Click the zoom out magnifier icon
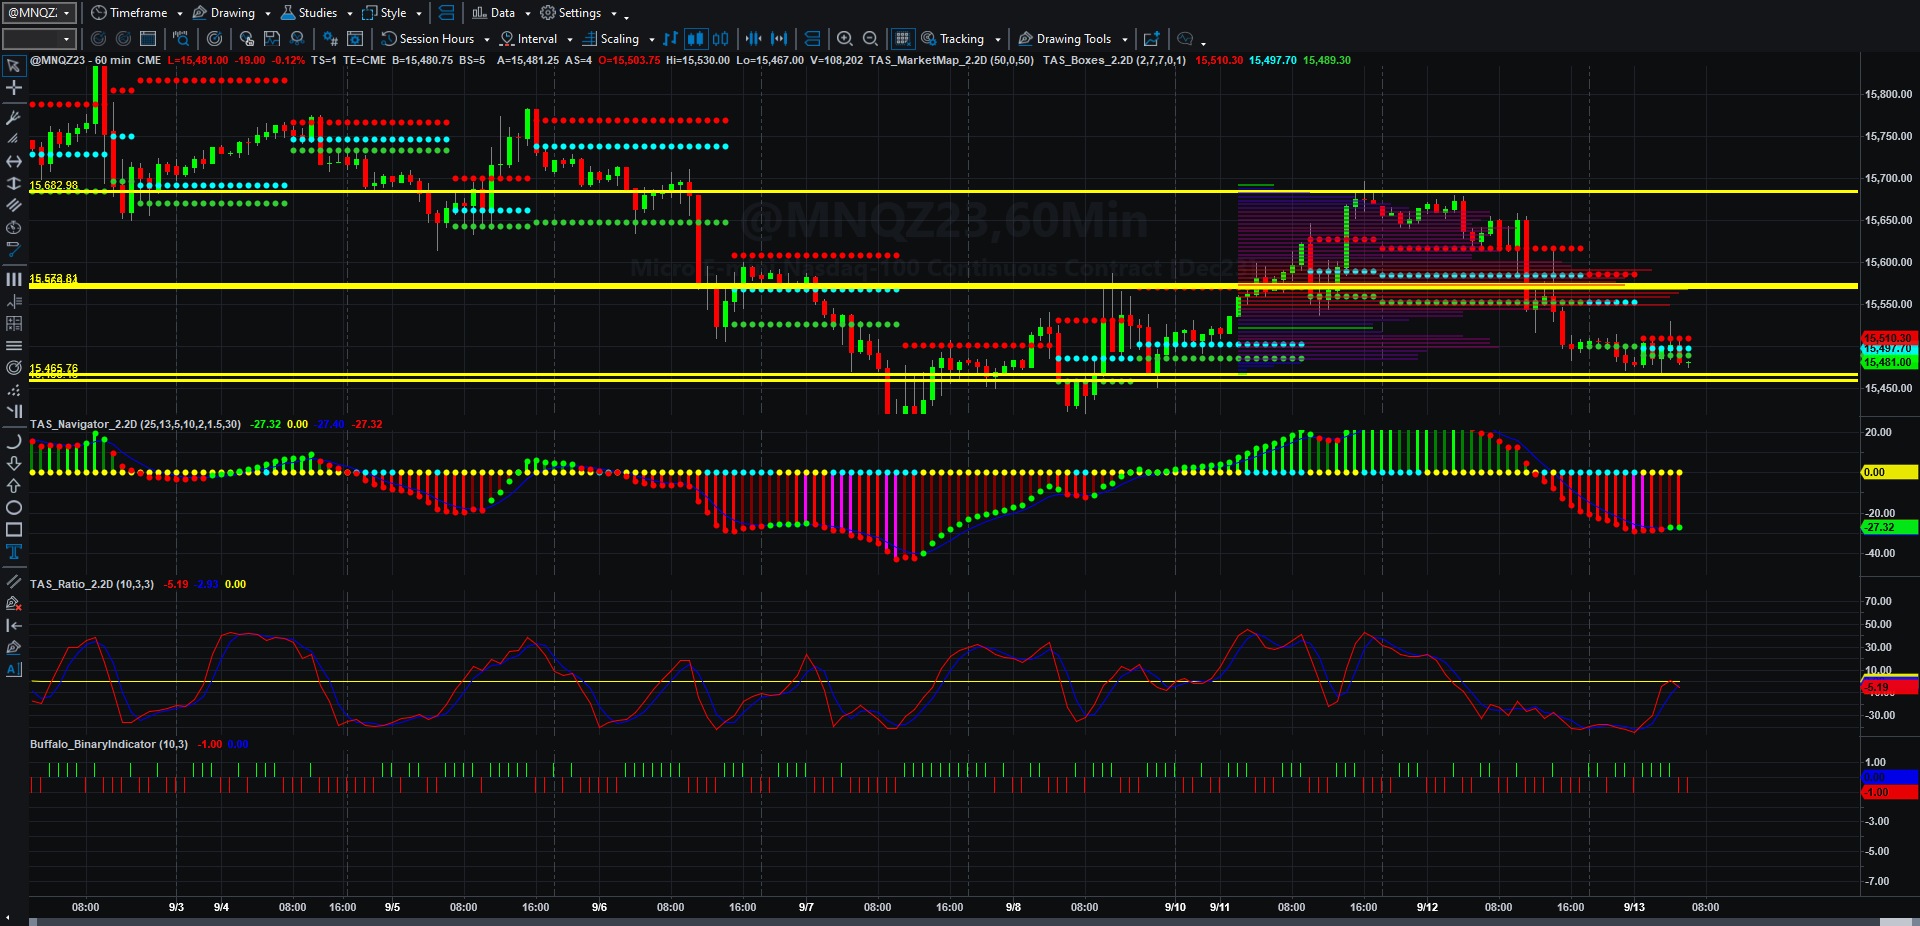This screenshot has height=926, width=1920. point(870,39)
